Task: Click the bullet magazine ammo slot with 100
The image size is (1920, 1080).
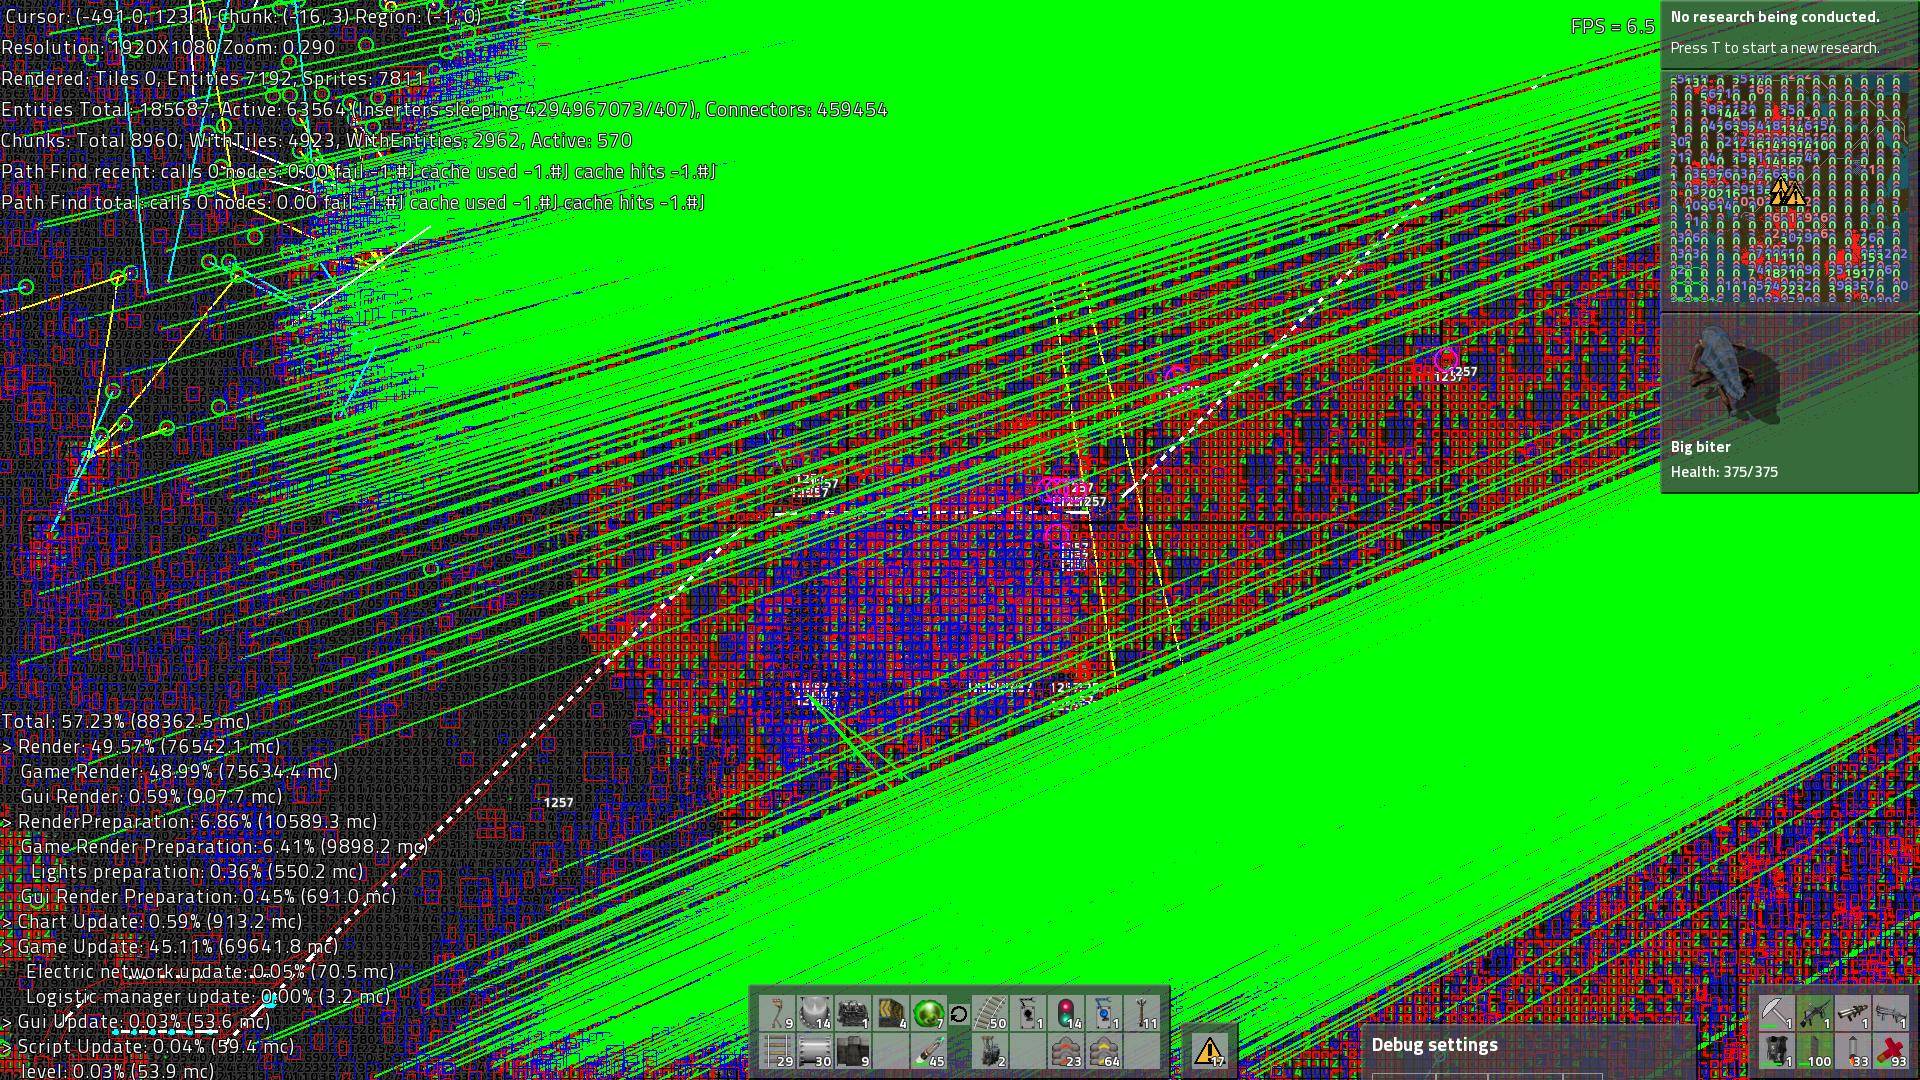Action: point(1814,1051)
